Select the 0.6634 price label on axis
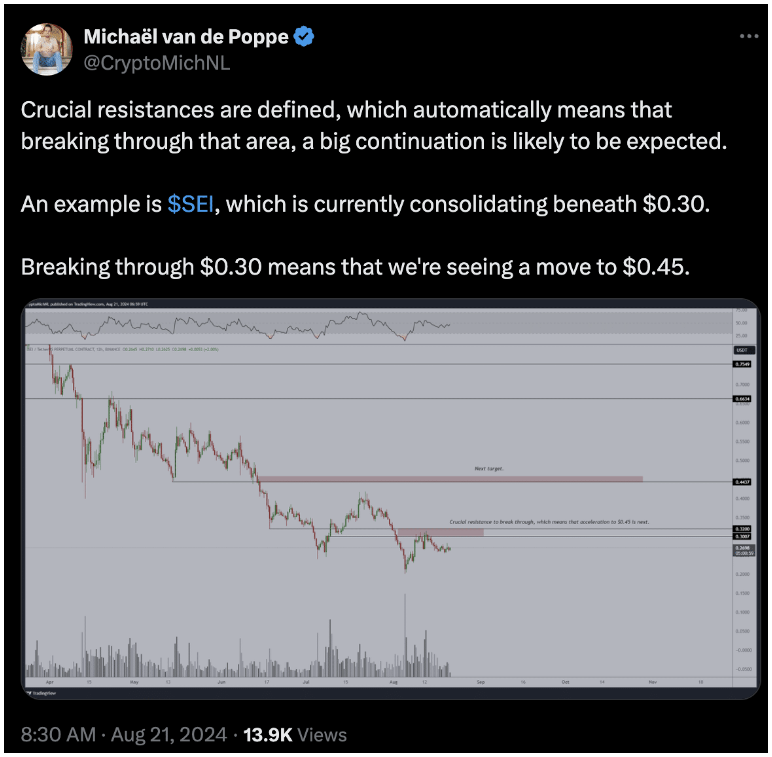 [742, 399]
